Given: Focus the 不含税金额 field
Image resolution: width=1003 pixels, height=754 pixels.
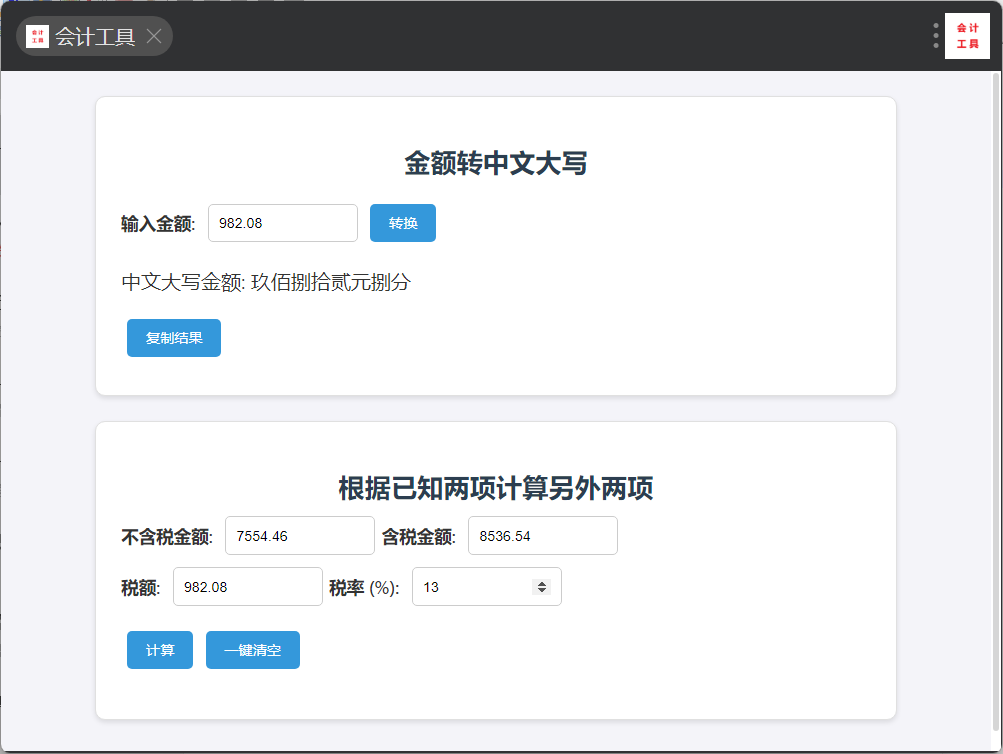Looking at the screenshot, I should [x=300, y=535].
